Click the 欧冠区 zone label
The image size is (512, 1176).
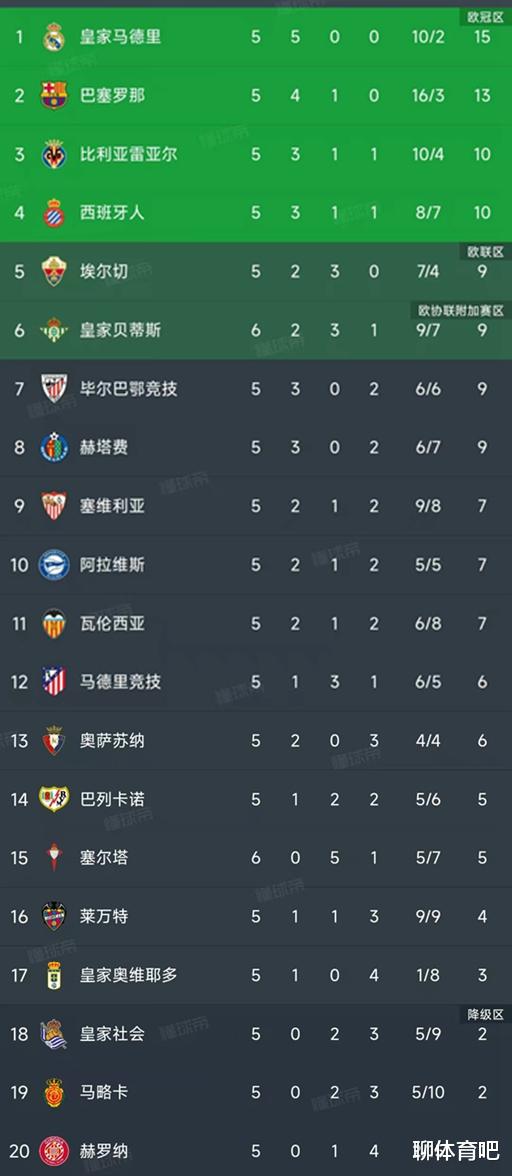pyautogui.click(x=484, y=16)
